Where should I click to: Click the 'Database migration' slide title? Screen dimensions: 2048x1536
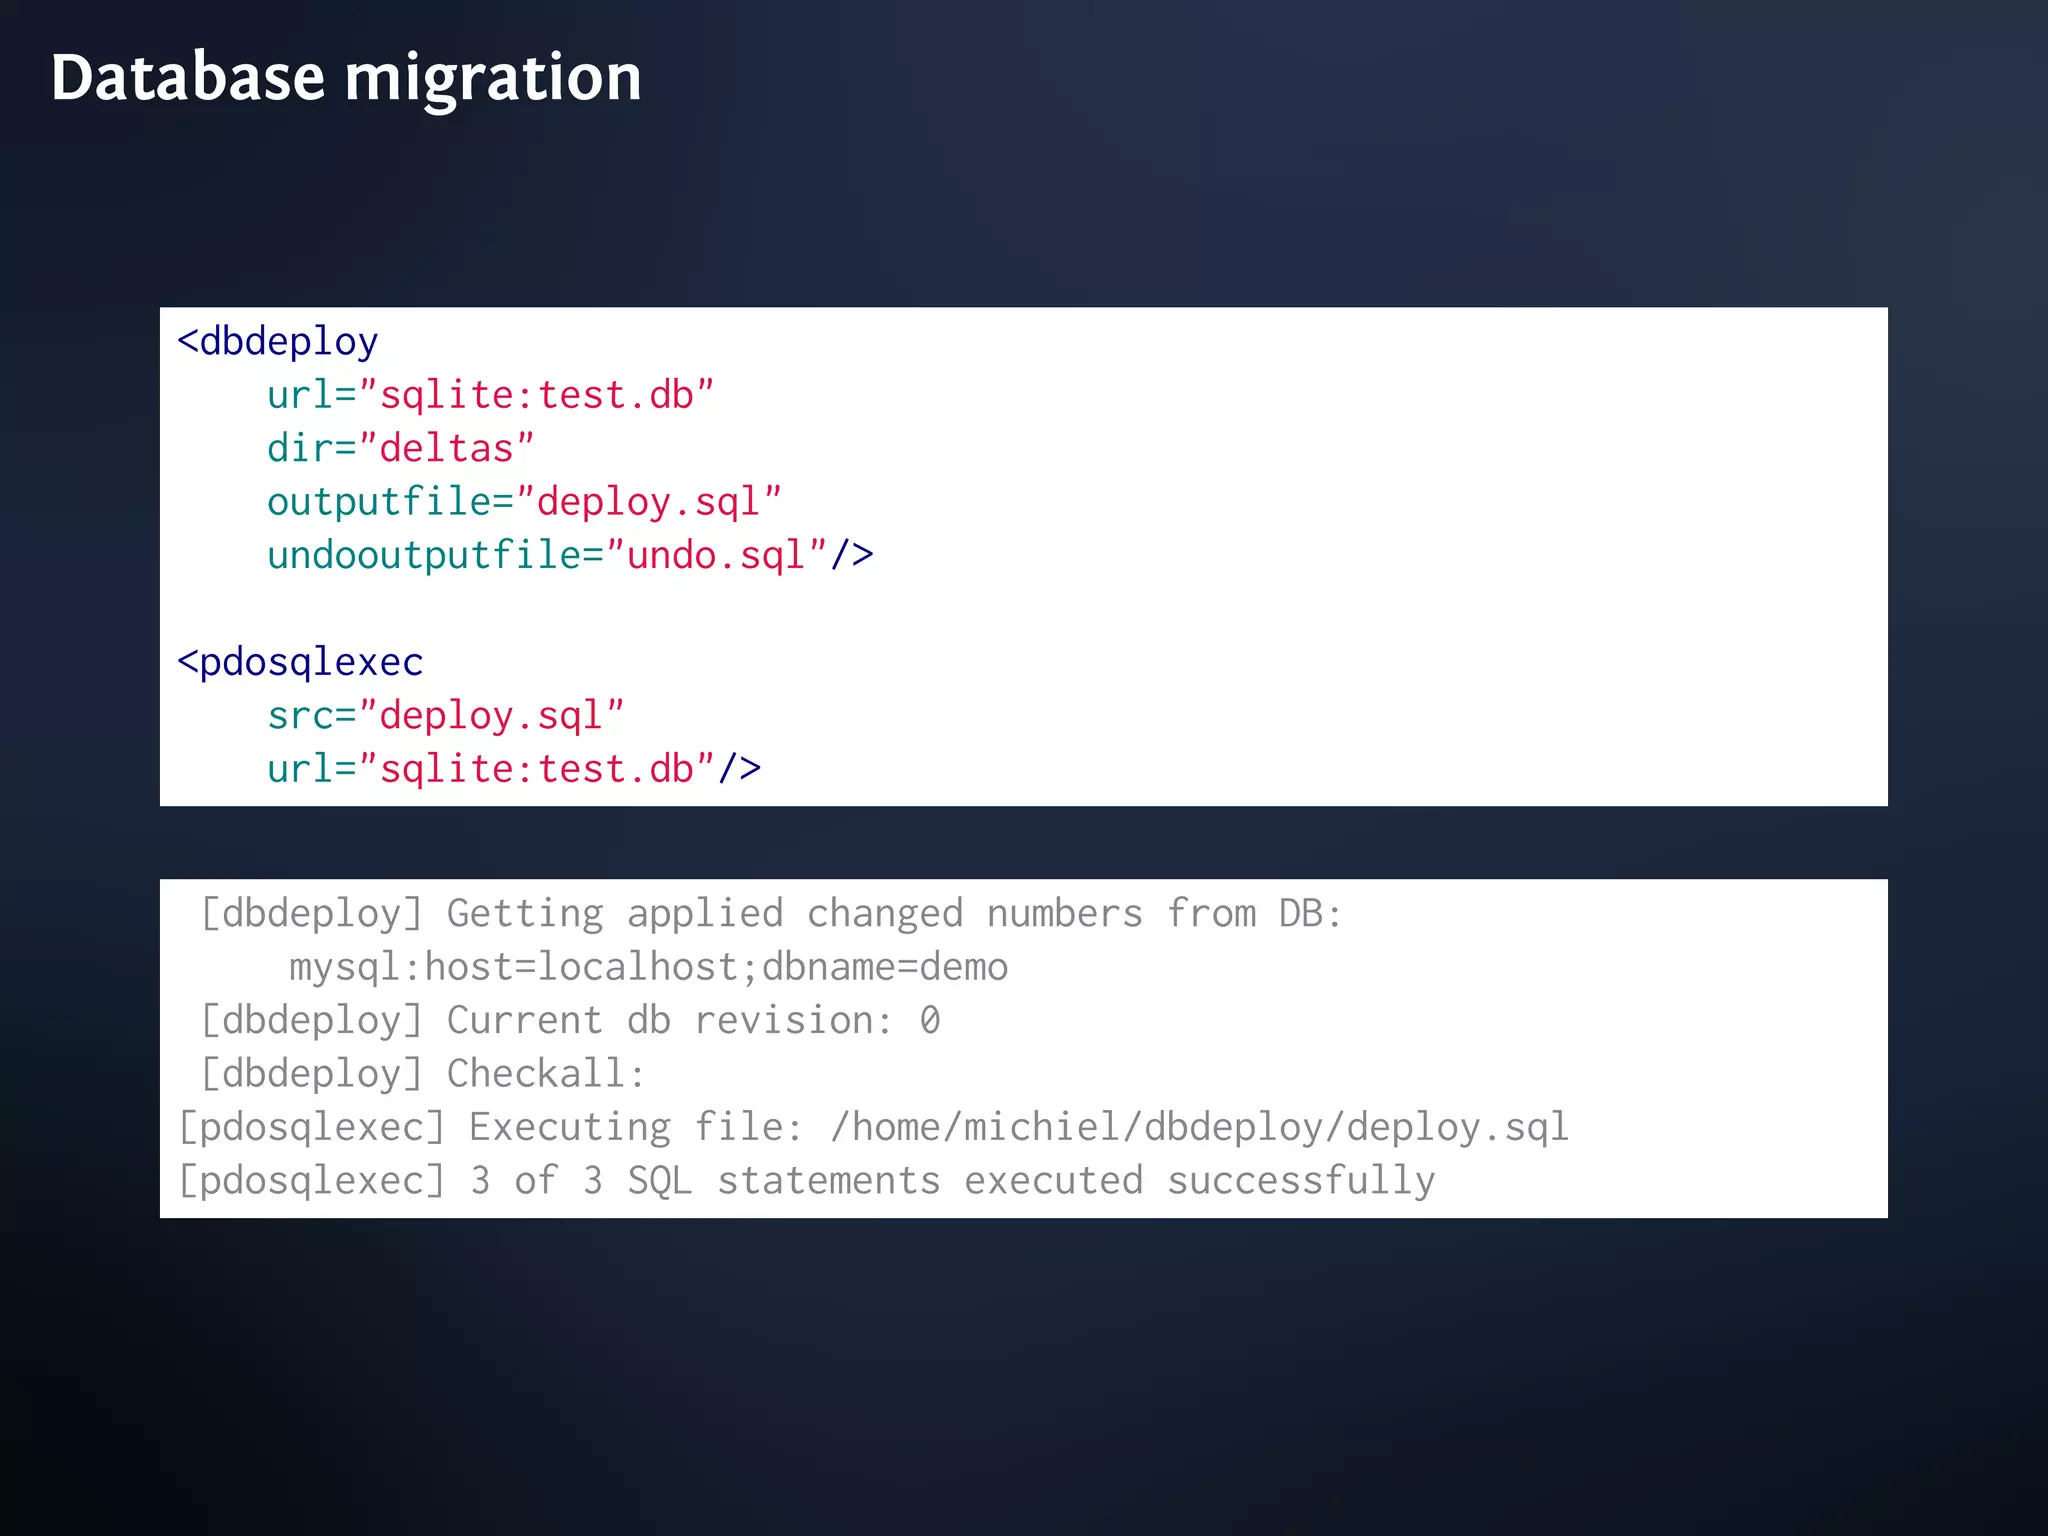(x=346, y=80)
